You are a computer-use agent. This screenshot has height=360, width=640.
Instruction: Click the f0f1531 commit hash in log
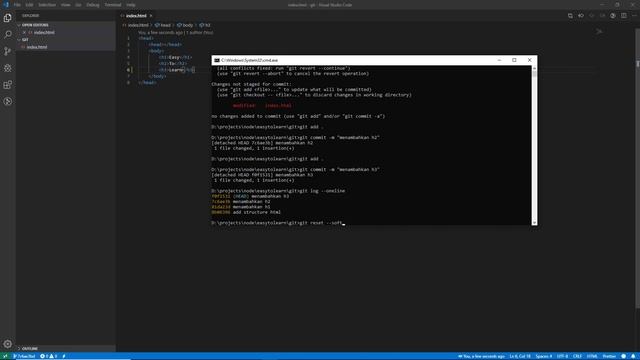pyautogui.click(x=221, y=196)
